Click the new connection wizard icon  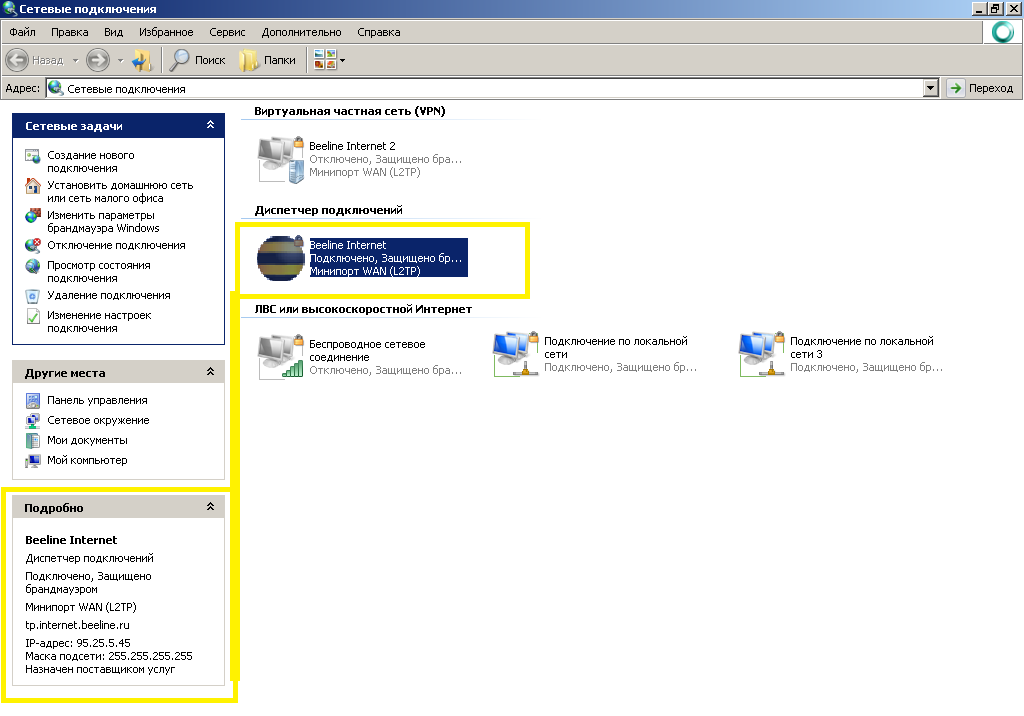click(33, 156)
